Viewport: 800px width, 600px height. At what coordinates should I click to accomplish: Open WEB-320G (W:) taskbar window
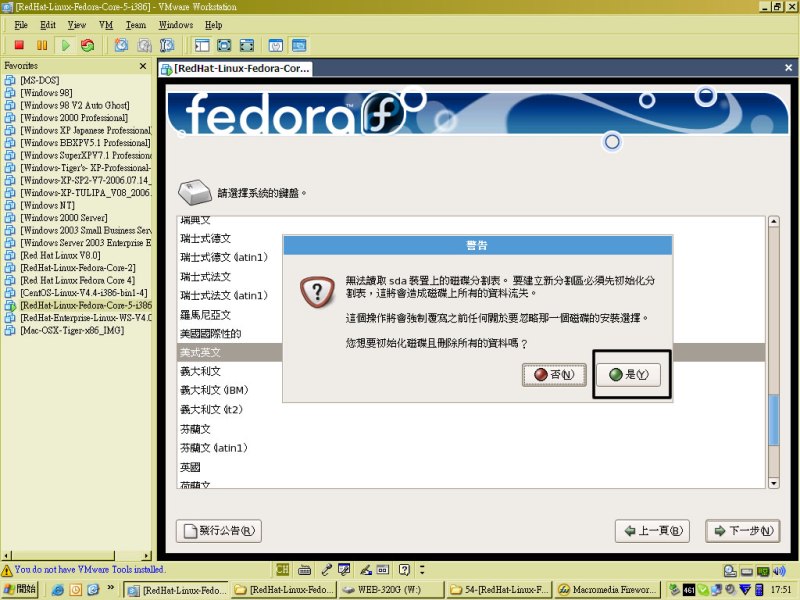[390, 590]
